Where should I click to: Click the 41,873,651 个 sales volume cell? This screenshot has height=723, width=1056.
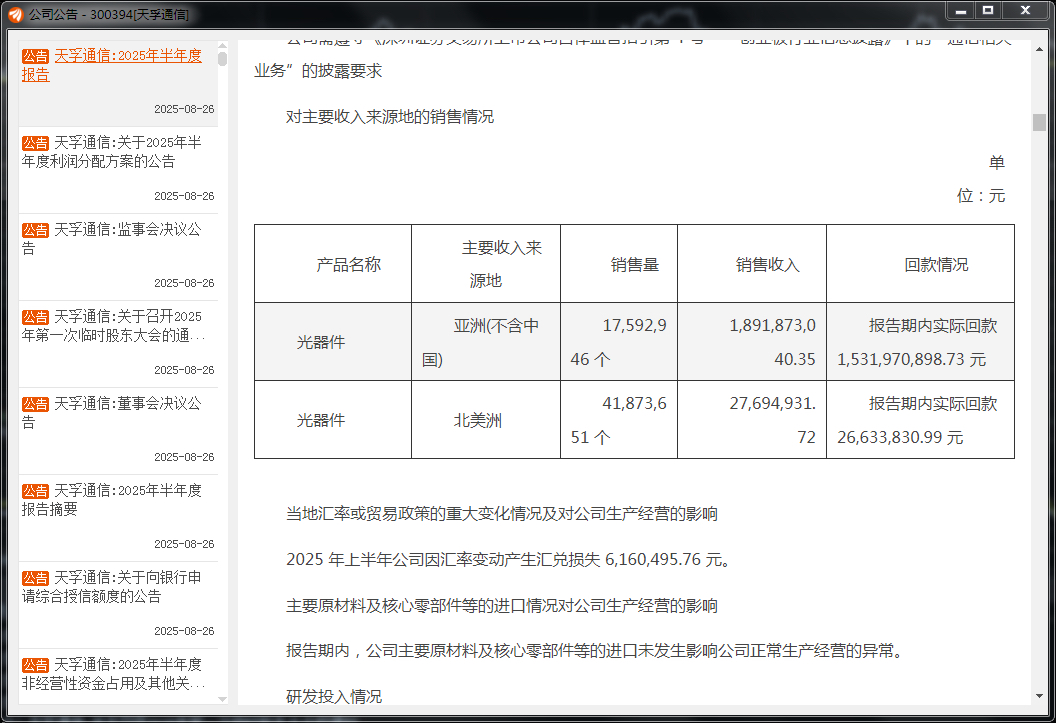click(619, 420)
